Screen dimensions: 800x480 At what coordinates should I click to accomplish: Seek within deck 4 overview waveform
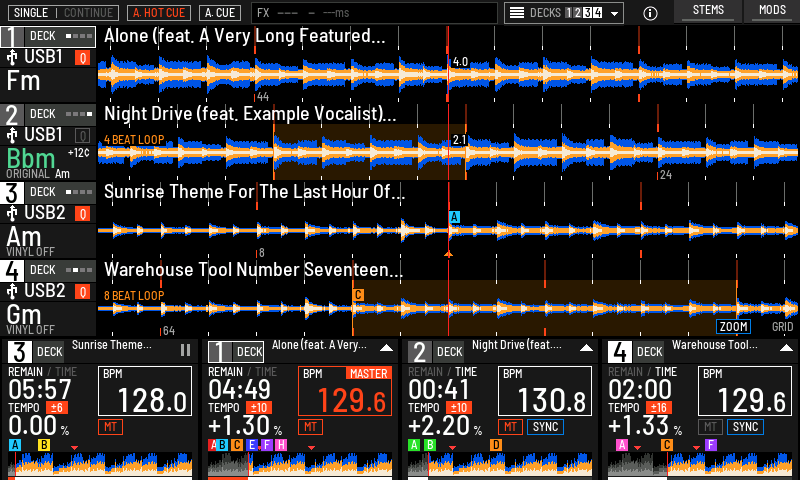700,465
